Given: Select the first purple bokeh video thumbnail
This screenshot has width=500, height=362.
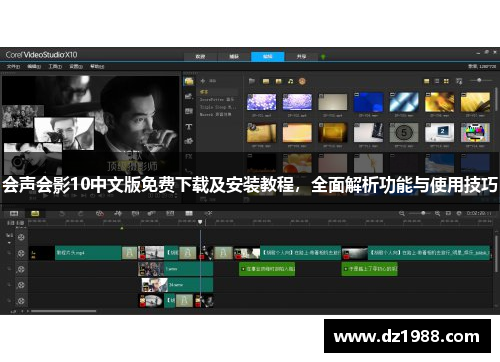Looking at the screenshot, I should click(x=262, y=102).
